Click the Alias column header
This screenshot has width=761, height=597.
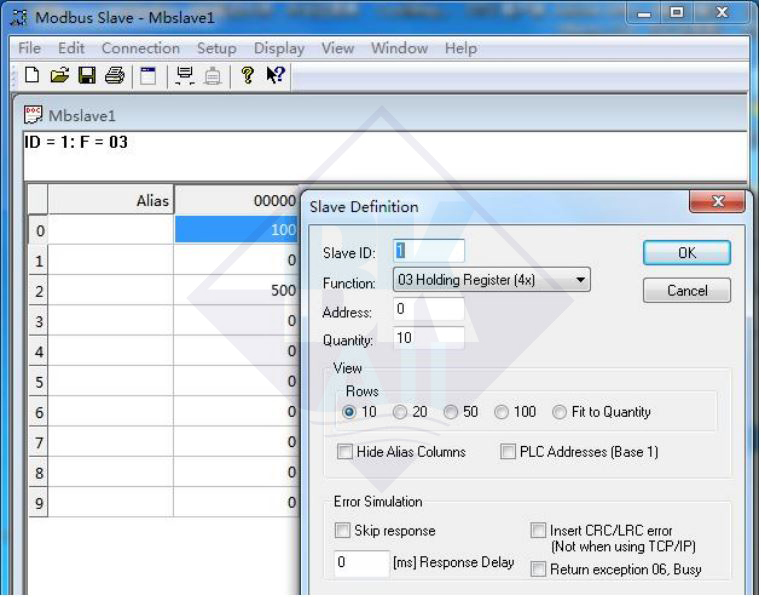click(x=111, y=199)
